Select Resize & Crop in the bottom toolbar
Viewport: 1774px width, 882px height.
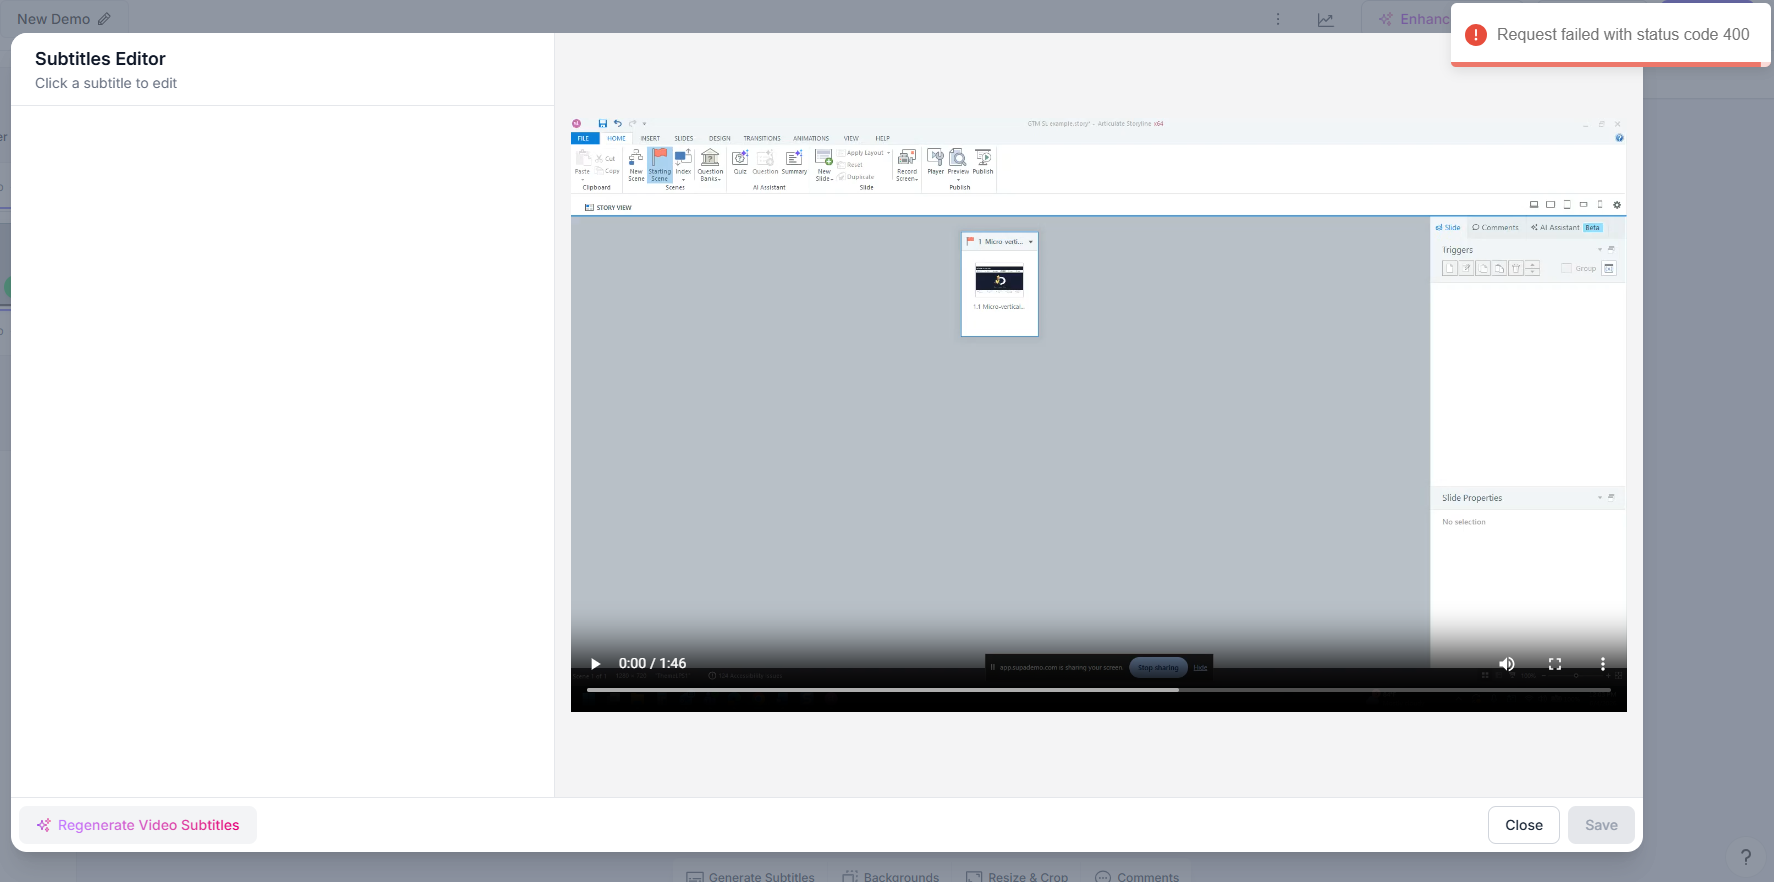click(x=1017, y=877)
